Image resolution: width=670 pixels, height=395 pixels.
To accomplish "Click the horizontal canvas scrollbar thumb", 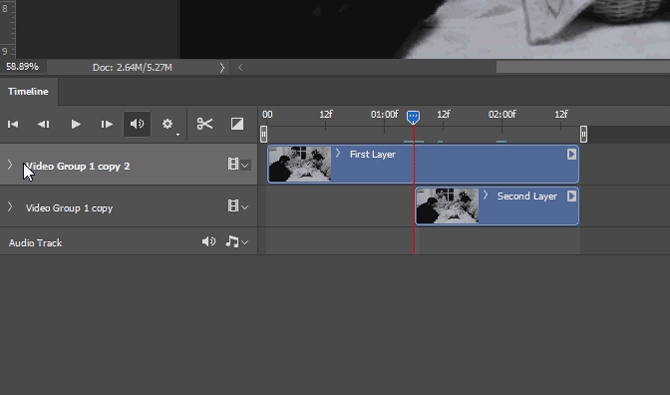I will pos(583,67).
